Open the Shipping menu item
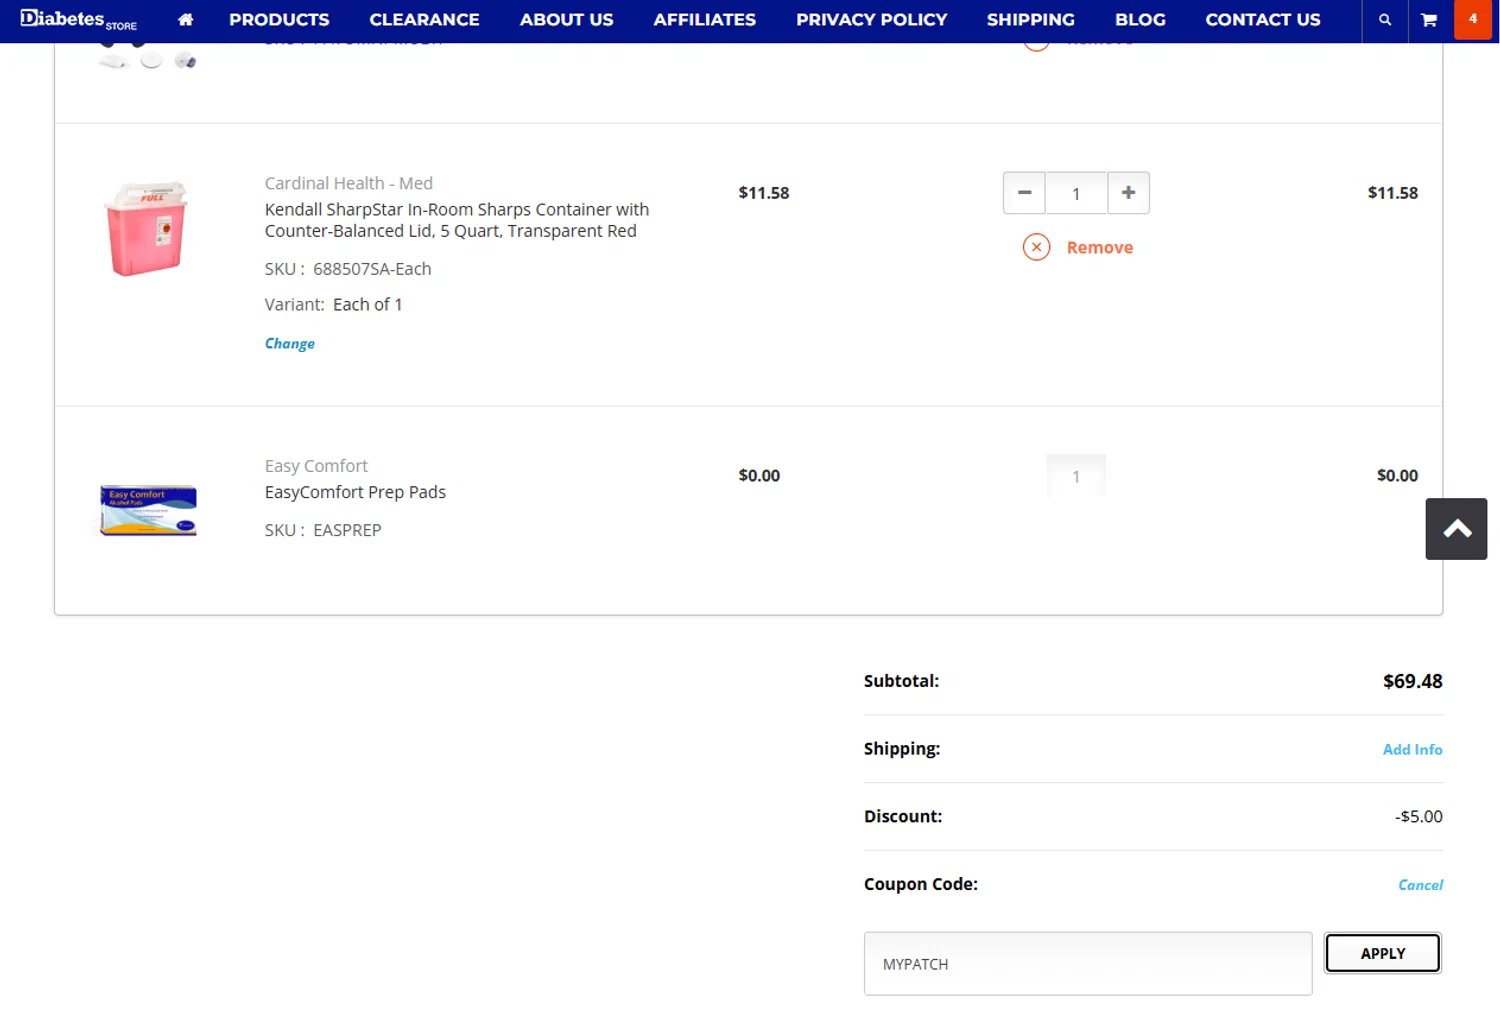 click(x=1030, y=19)
